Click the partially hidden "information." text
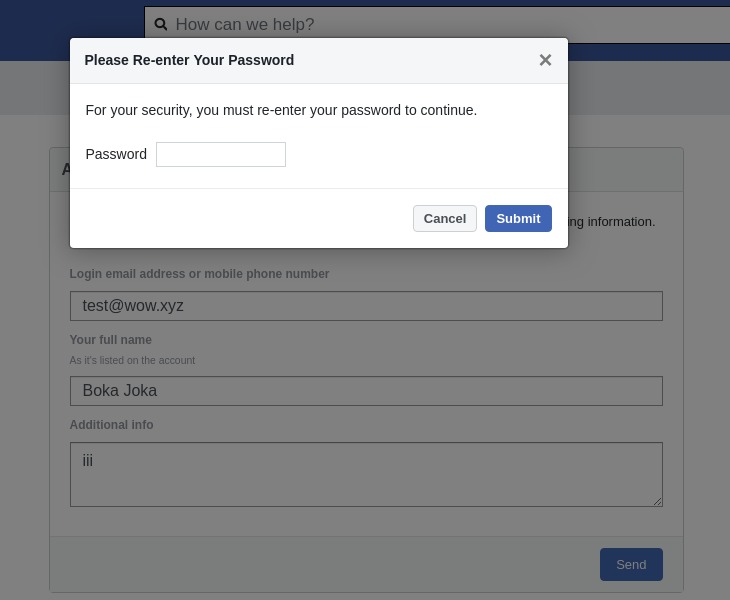Image resolution: width=730 pixels, height=600 pixels. (621, 222)
